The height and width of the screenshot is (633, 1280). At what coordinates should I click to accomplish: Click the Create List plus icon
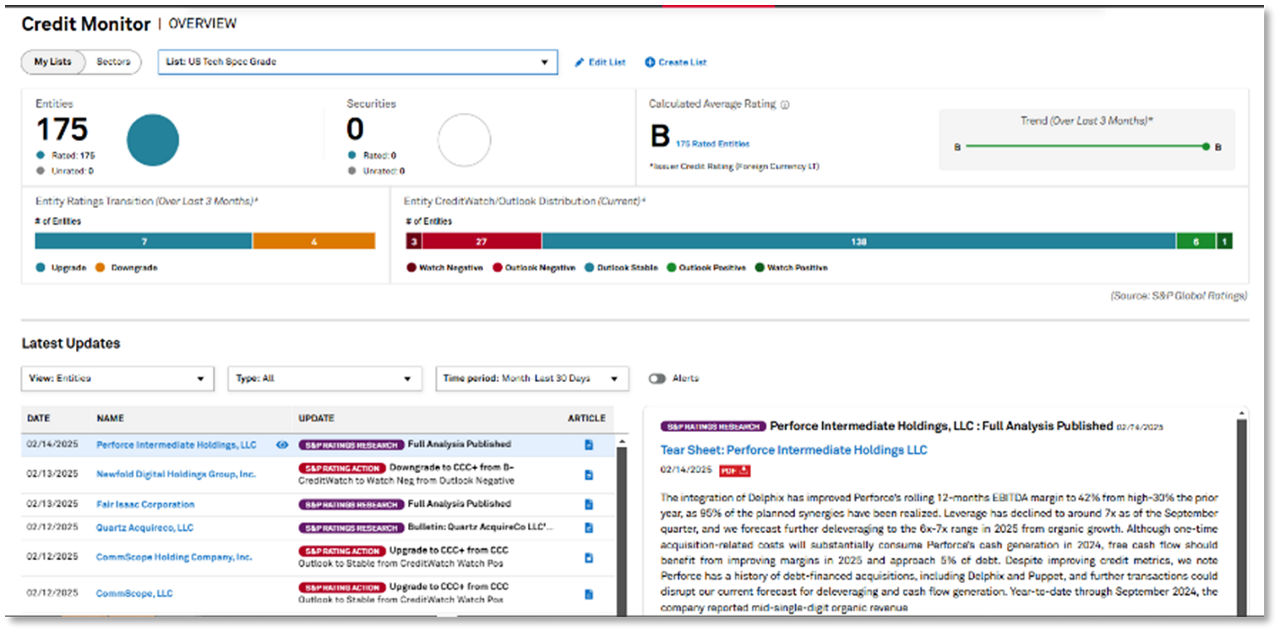(650, 62)
